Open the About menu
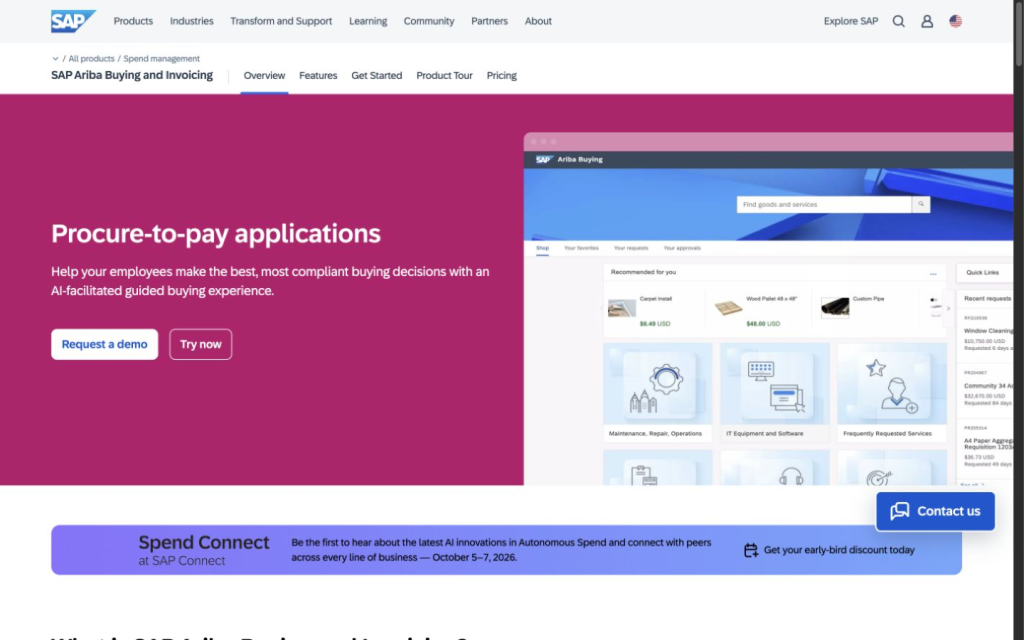Viewport: 1024px width, 640px height. (538, 21)
